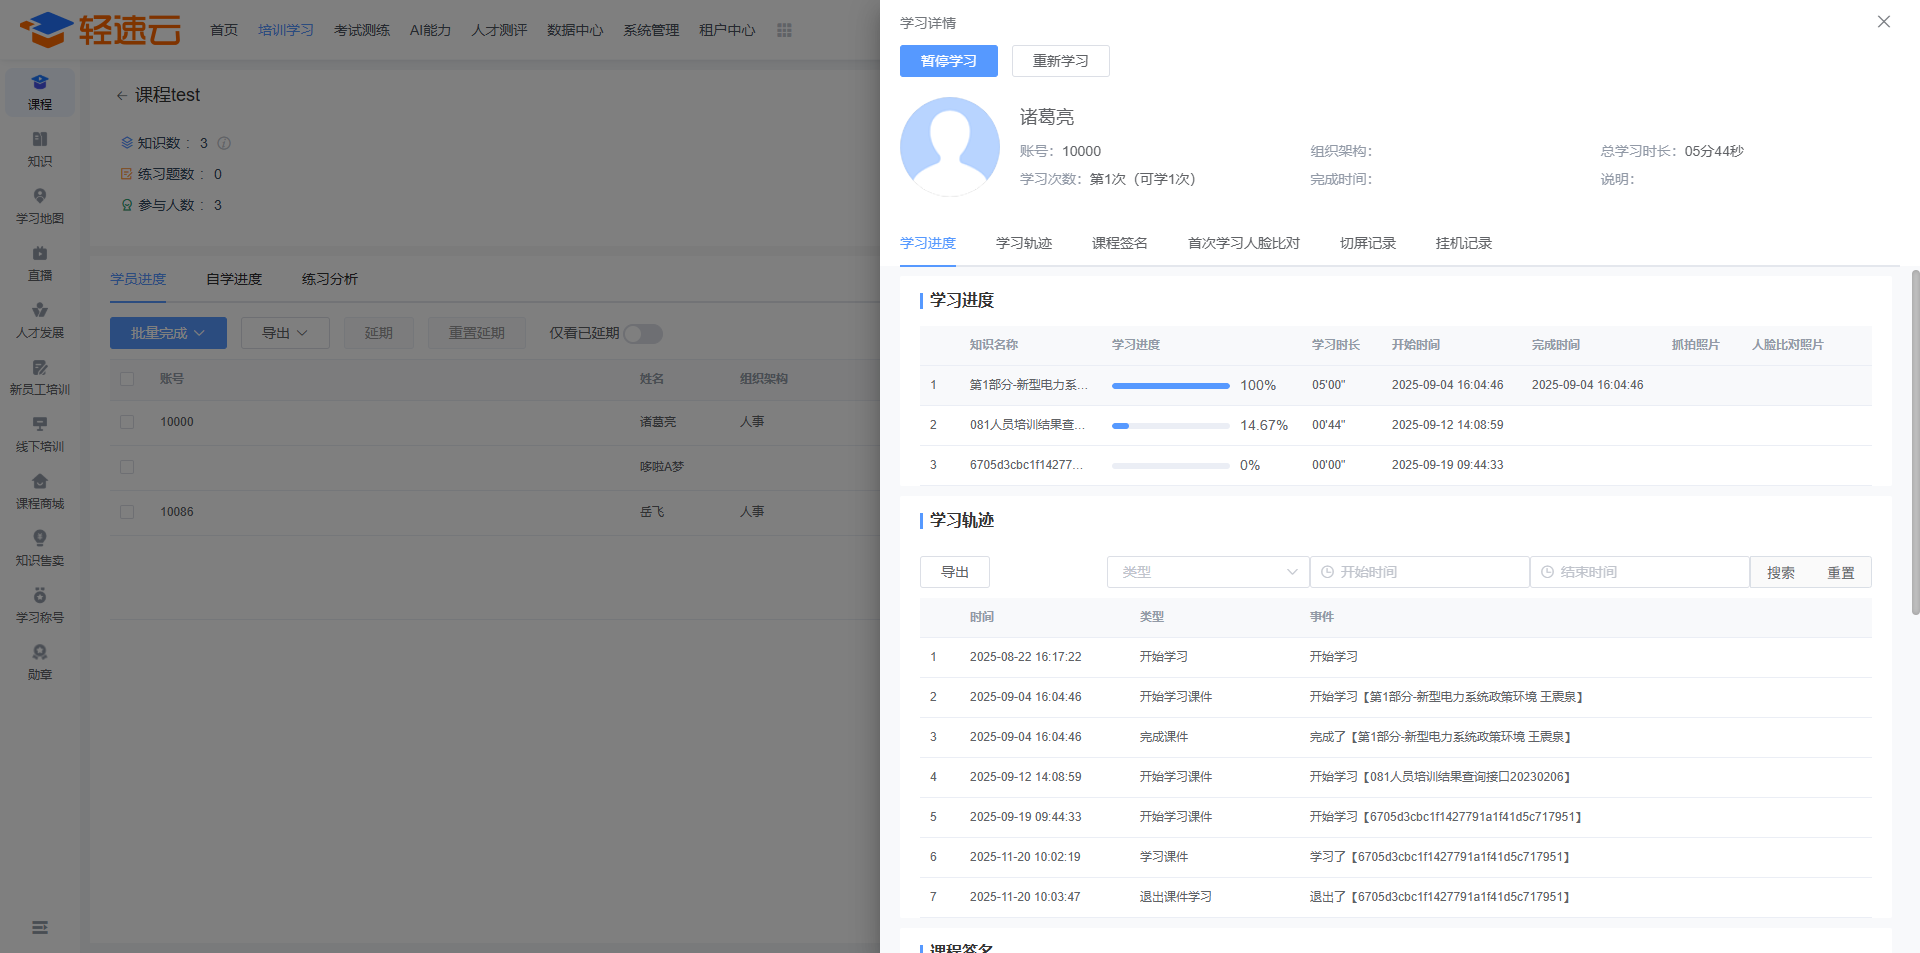Click the 直播 sidebar icon
The height and width of the screenshot is (953, 1920).
pos(40,263)
